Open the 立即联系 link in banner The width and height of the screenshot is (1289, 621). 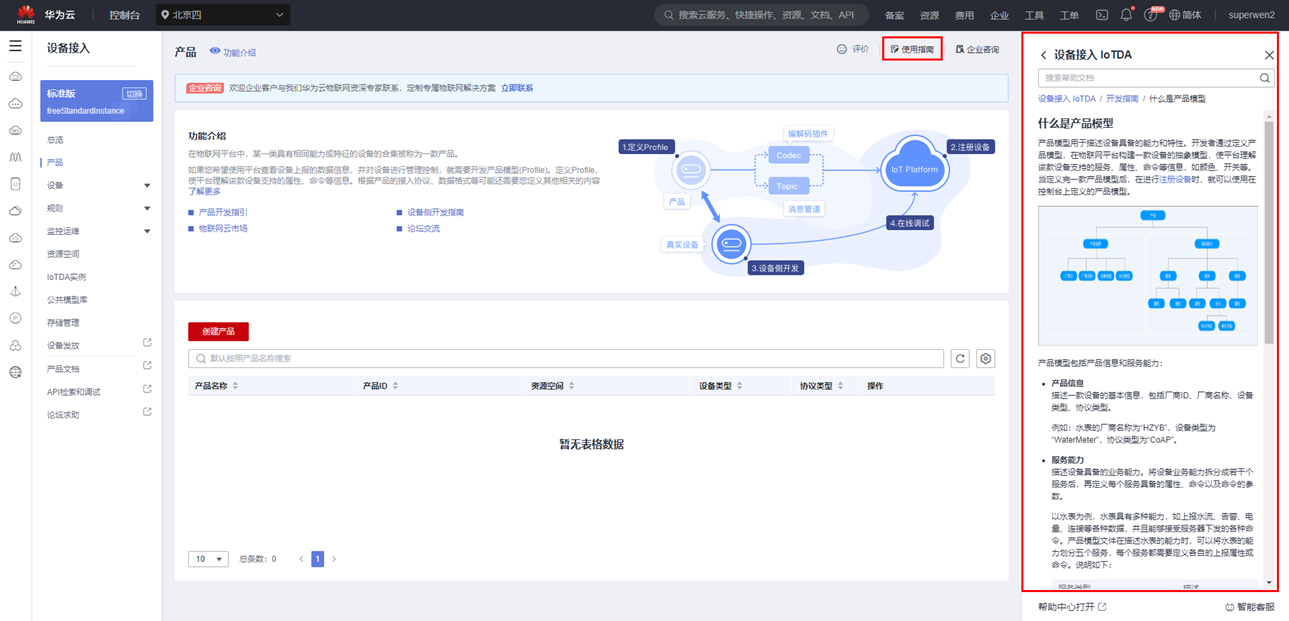click(x=517, y=88)
